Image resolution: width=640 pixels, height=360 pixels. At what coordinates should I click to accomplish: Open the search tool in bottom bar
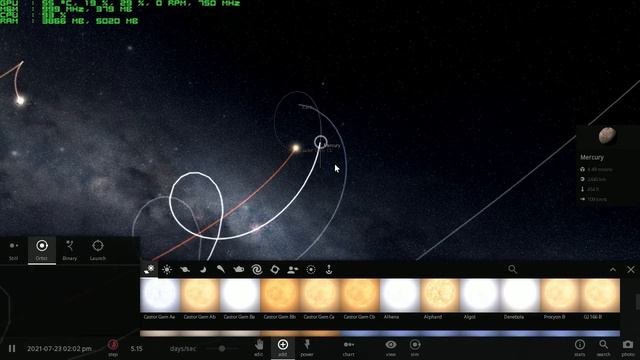click(603, 347)
